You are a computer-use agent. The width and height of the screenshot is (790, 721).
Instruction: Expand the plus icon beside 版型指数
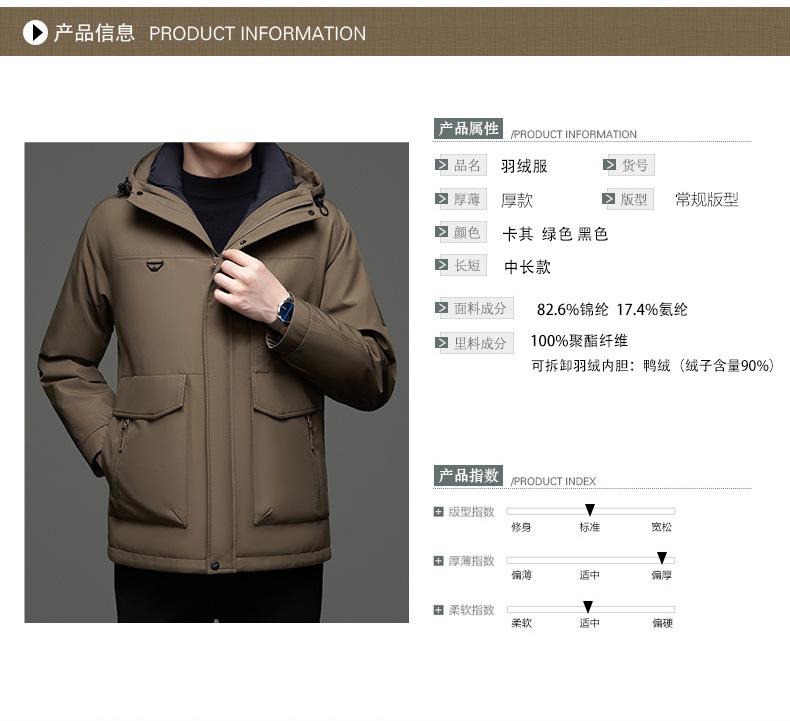pyautogui.click(x=438, y=512)
